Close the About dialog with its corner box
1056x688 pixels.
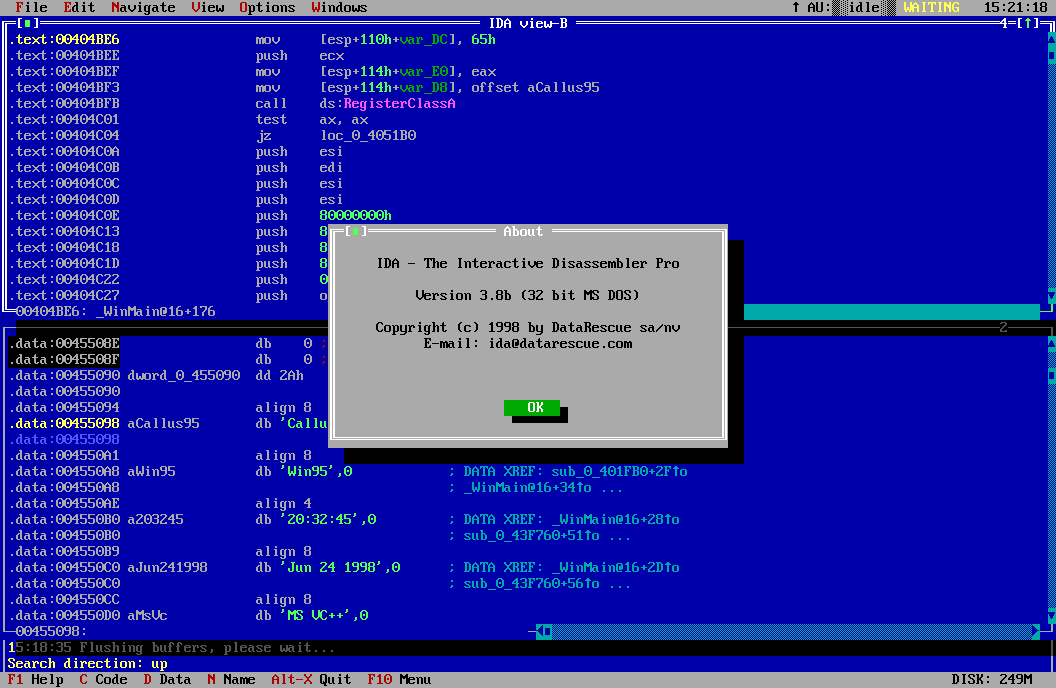pyautogui.click(x=356, y=232)
